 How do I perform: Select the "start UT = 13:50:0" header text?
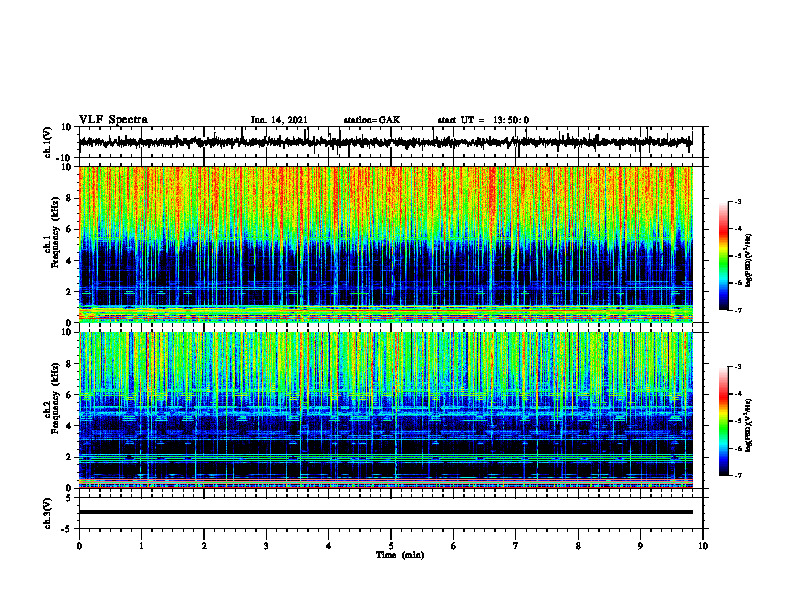pyautogui.click(x=483, y=120)
